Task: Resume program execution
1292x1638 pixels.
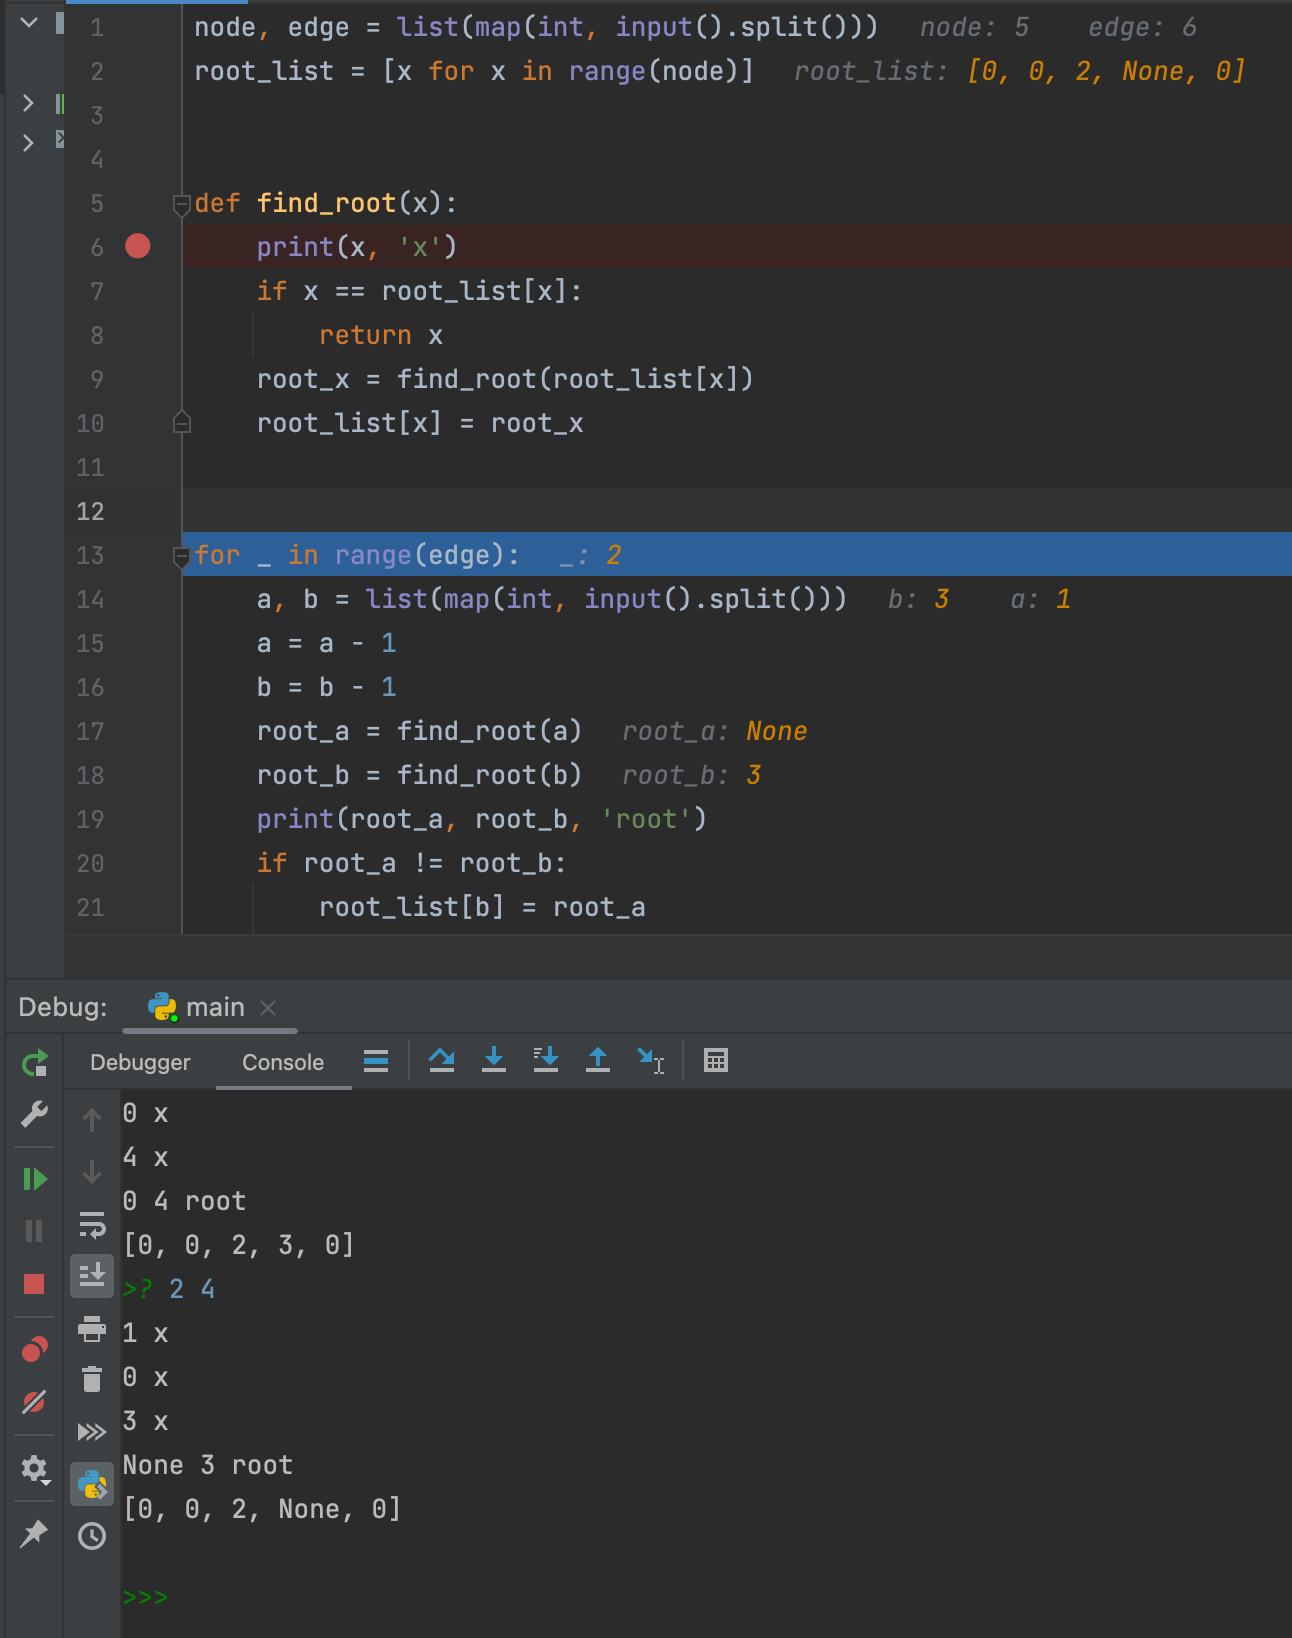Action: pyautogui.click(x=34, y=1179)
